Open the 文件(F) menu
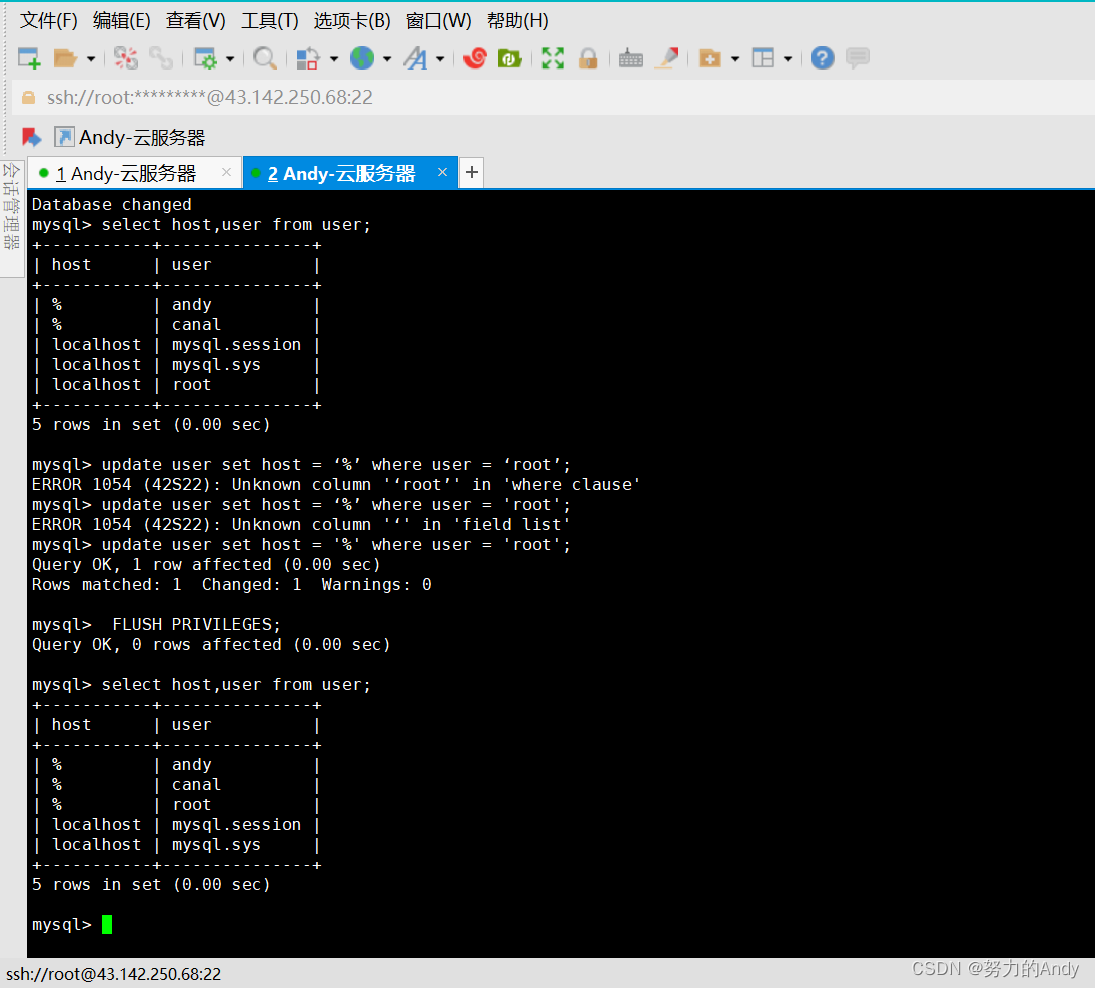The height and width of the screenshot is (988, 1095). coord(48,21)
